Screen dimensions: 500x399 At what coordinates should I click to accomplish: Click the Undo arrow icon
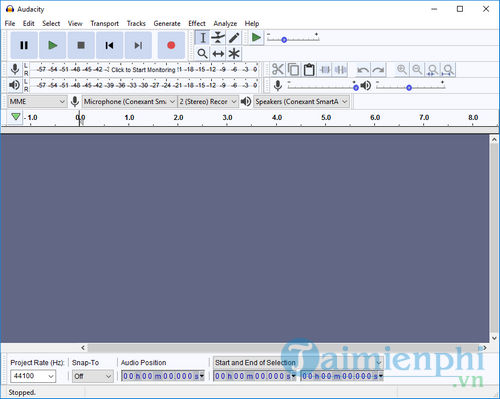pyautogui.click(x=363, y=69)
